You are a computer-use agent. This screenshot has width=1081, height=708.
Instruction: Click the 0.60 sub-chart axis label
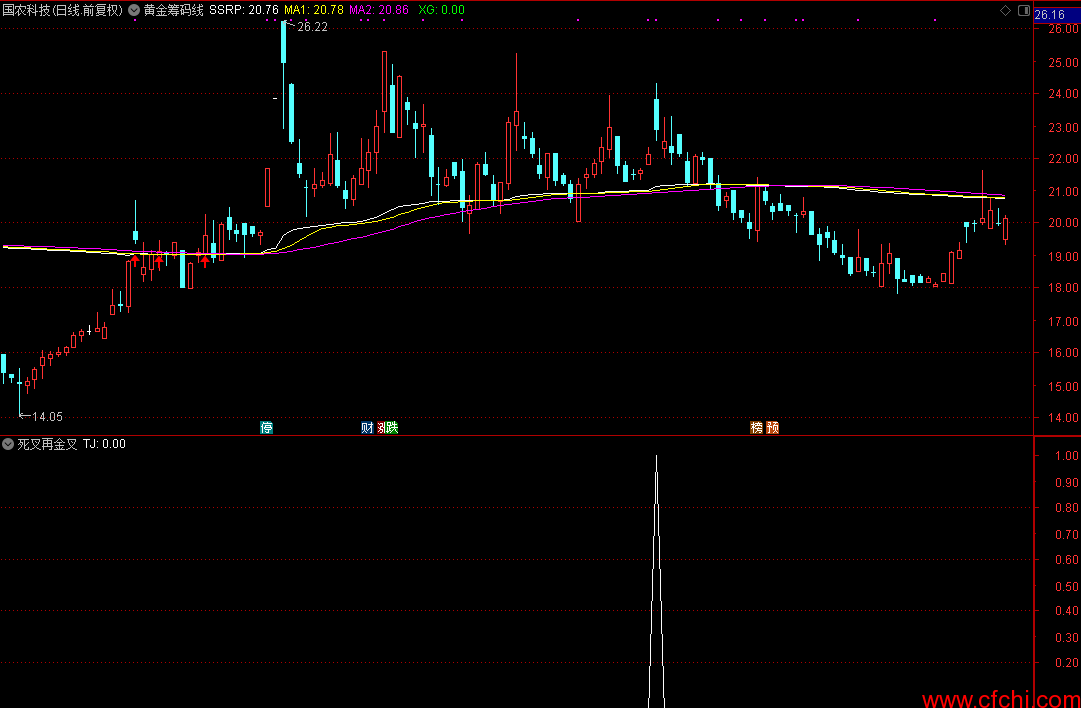coord(1067,560)
